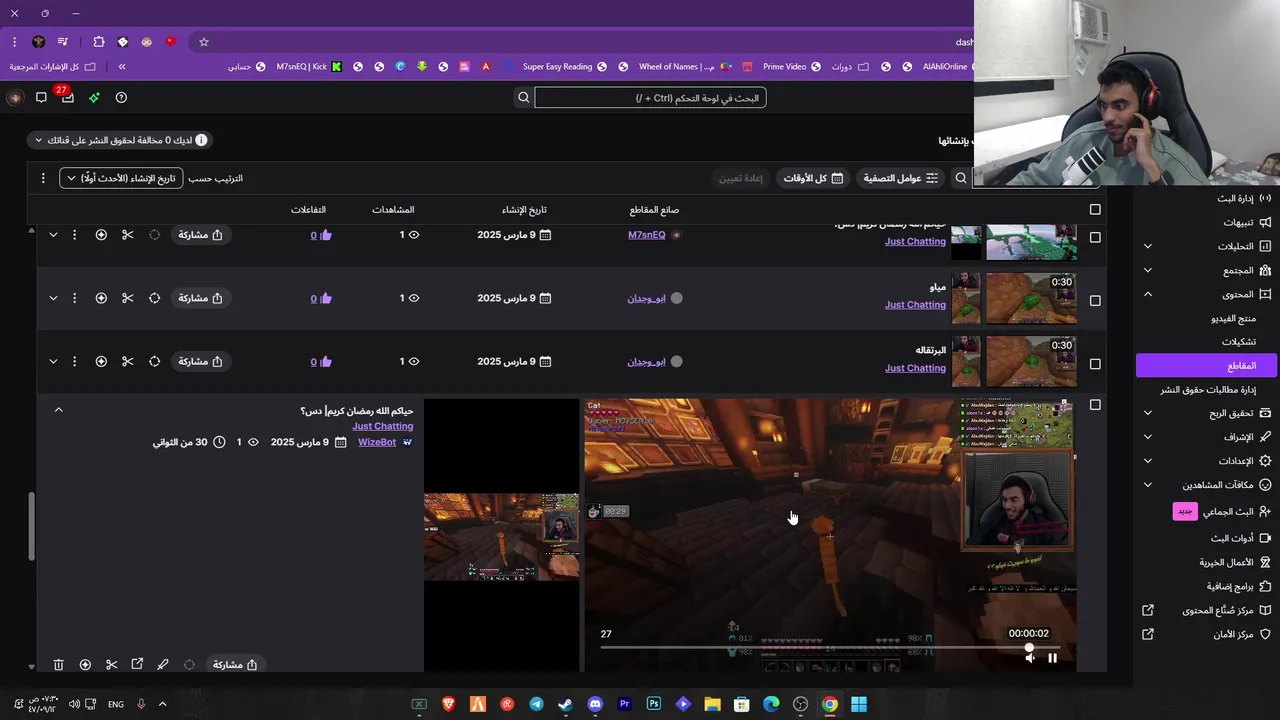
Task: Open the ابو_وجدان creator link in ميلو row
Action: click(646, 298)
